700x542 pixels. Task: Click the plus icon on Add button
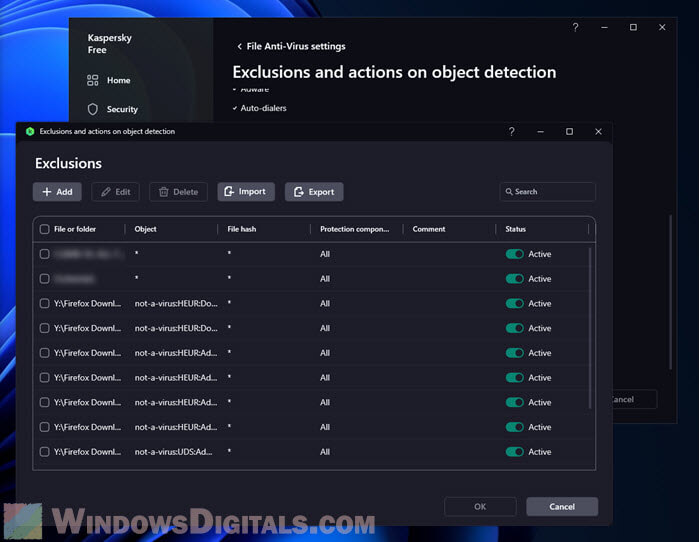pos(46,192)
